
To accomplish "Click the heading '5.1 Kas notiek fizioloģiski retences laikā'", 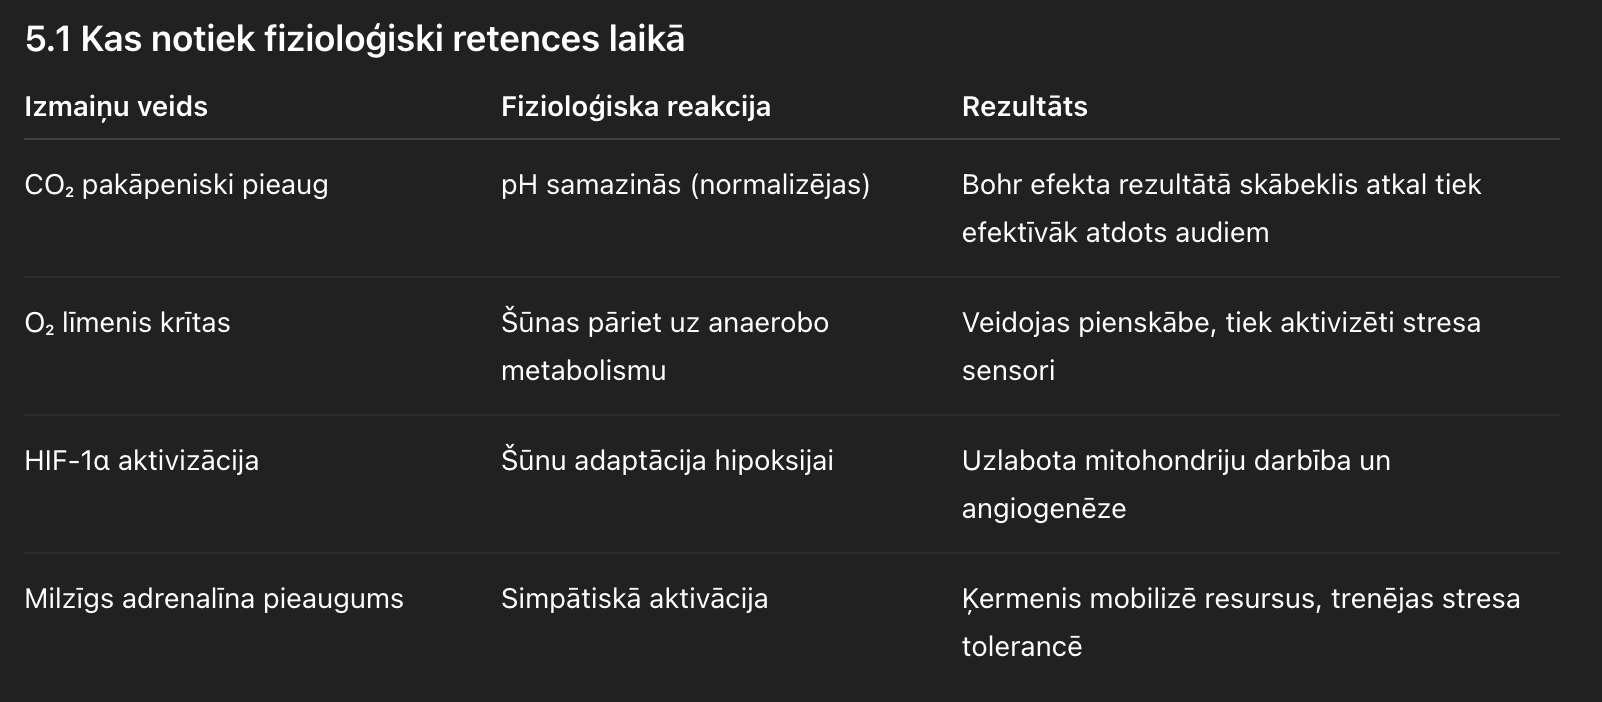I will pos(355,40).
